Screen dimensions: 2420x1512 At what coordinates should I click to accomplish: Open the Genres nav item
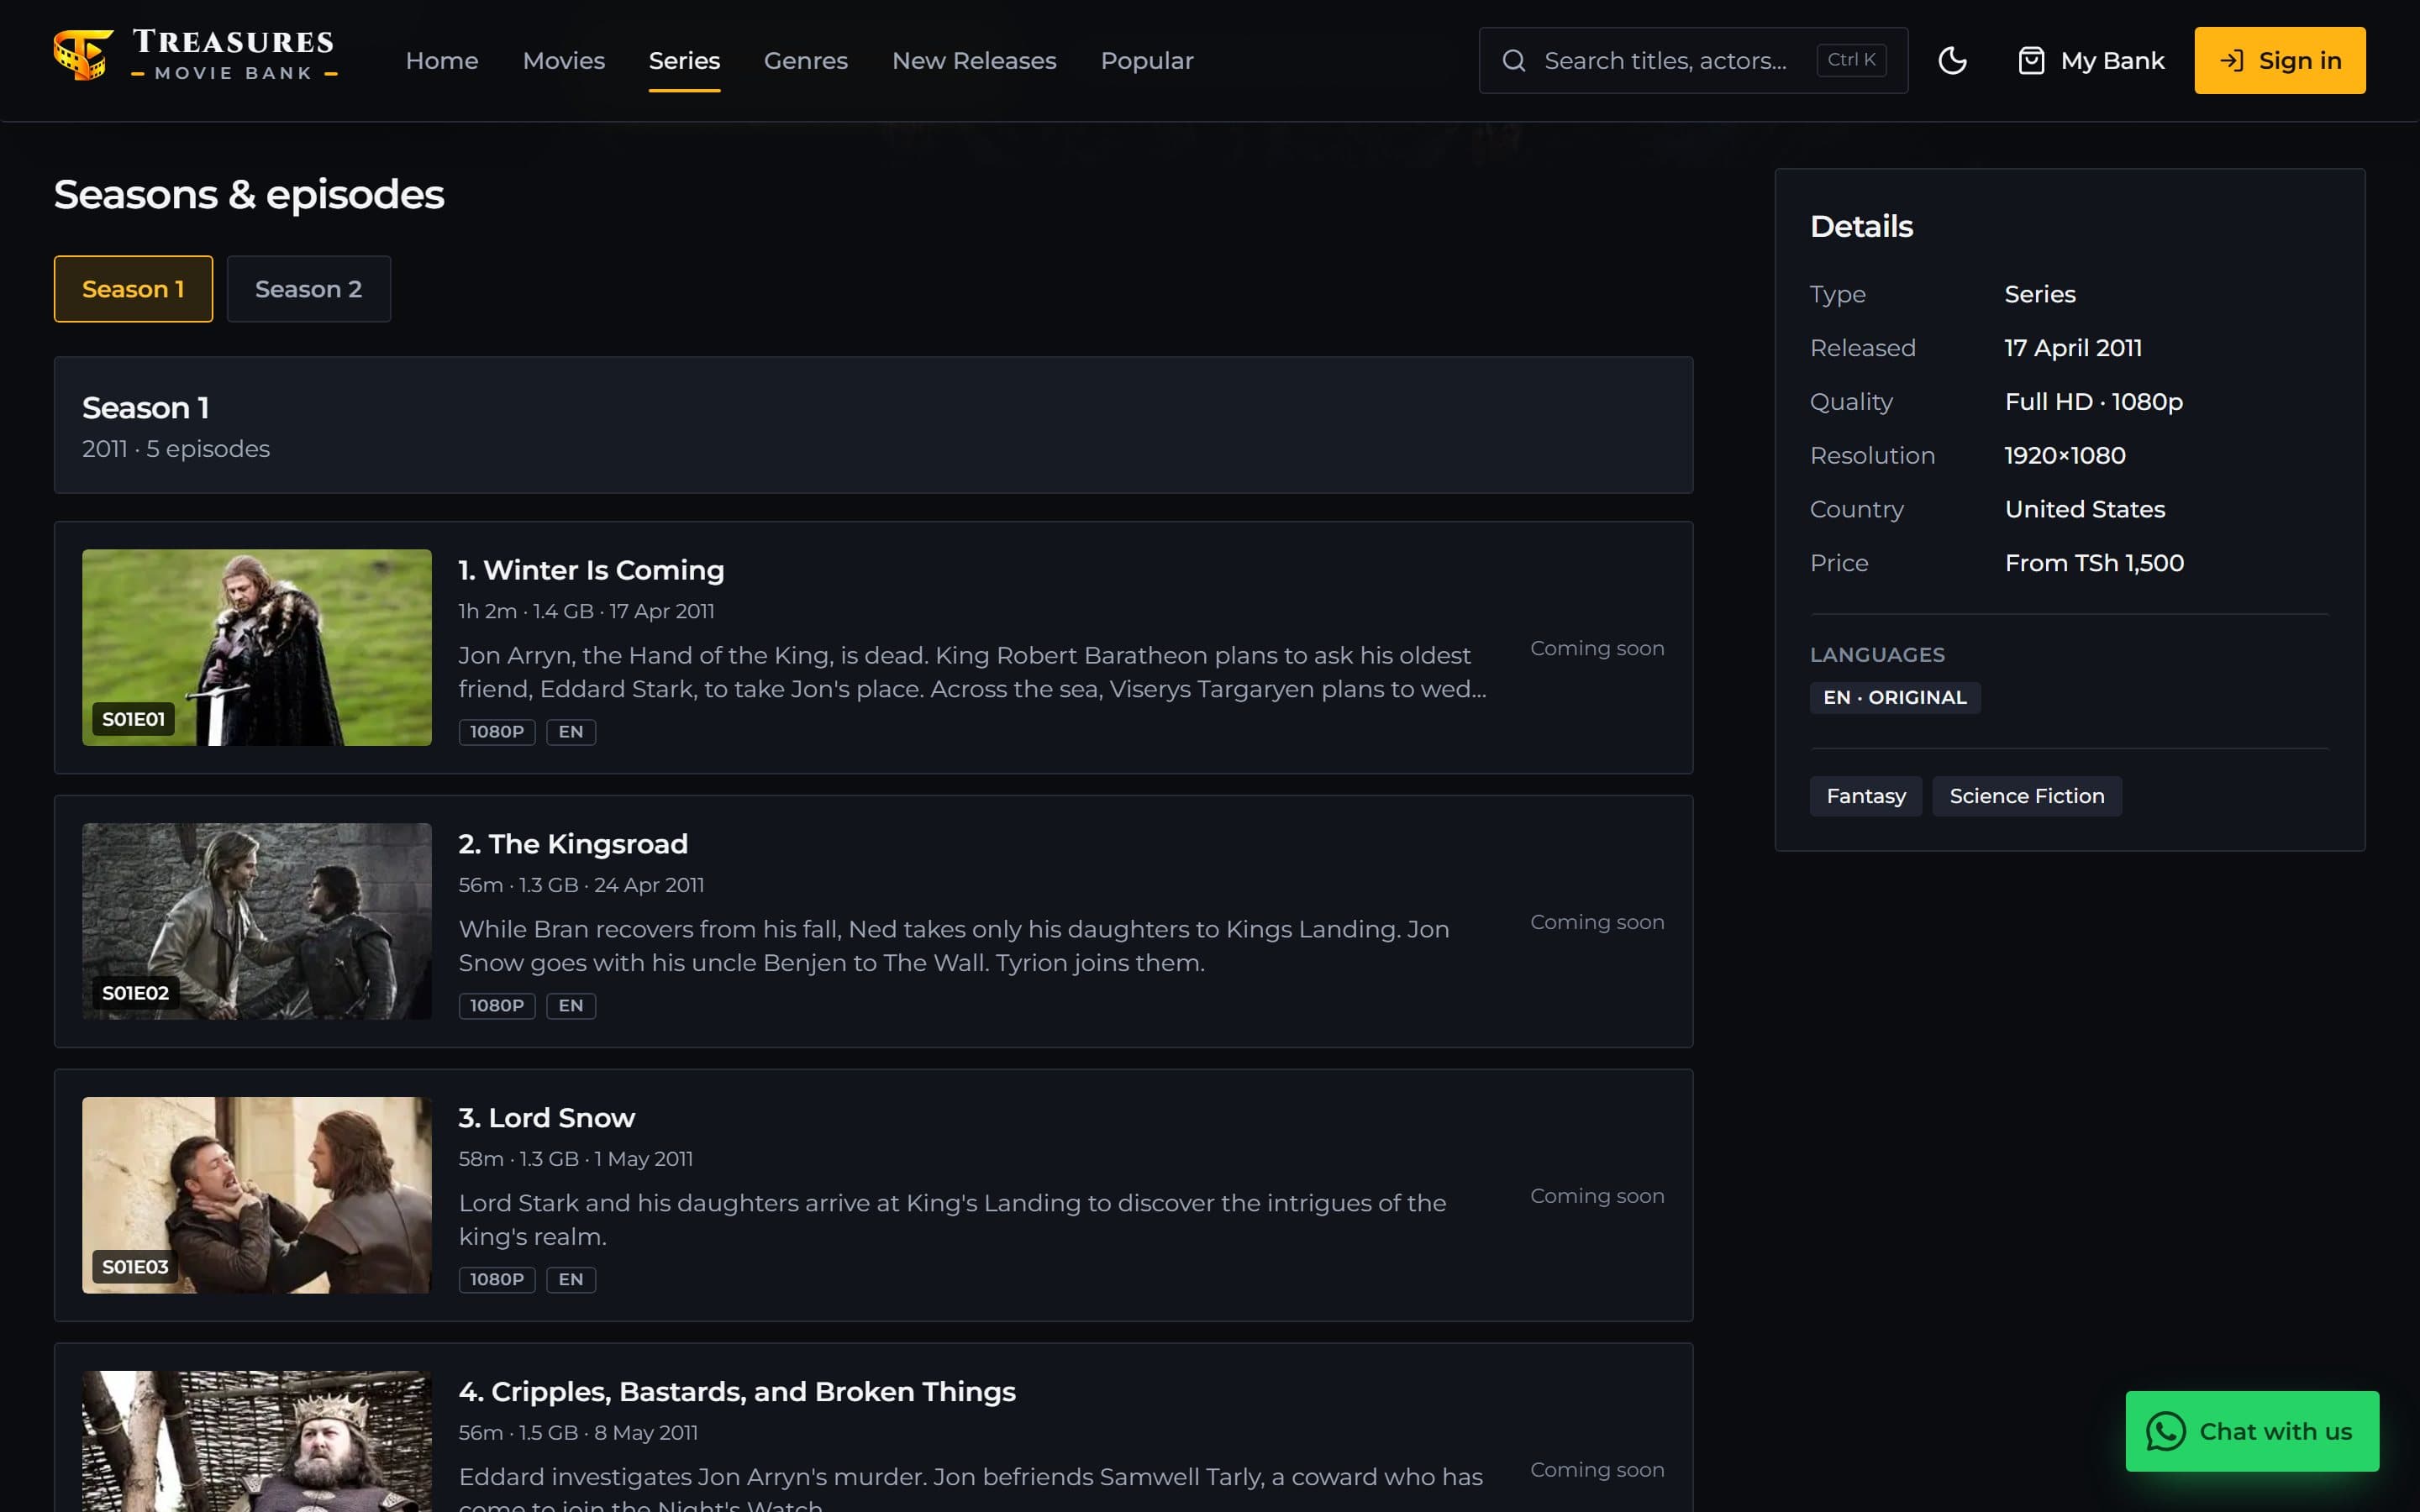[806, 61]
